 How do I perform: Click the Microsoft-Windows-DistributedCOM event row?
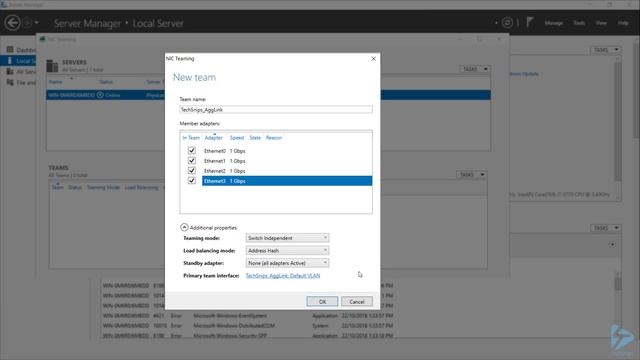tap(248, 326)
